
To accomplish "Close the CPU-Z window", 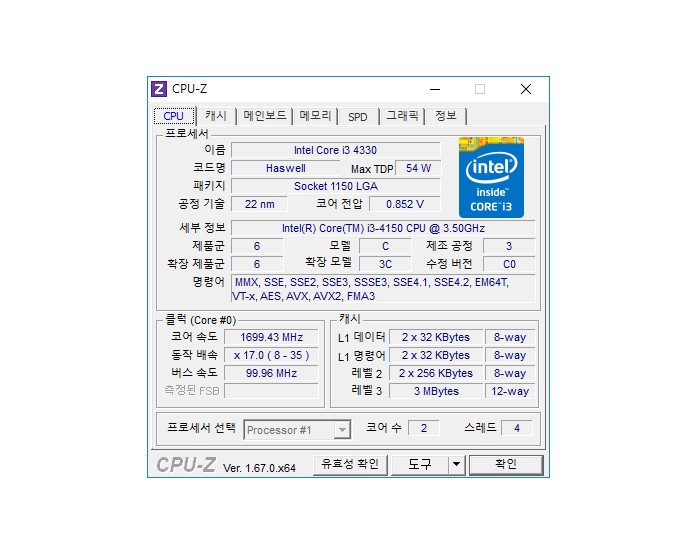I will coord(526,89).
